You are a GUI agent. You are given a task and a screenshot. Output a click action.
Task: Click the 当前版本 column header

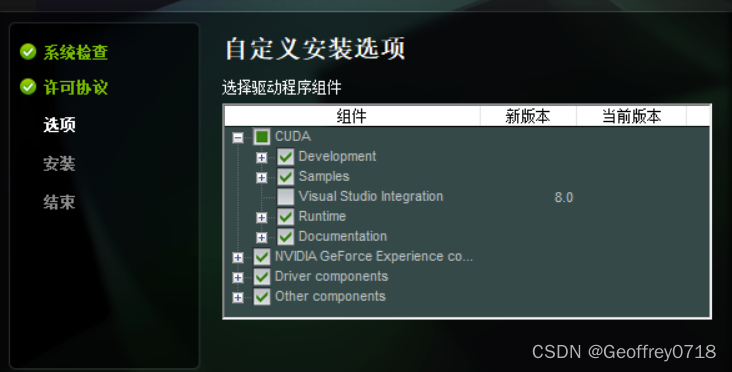631,116
